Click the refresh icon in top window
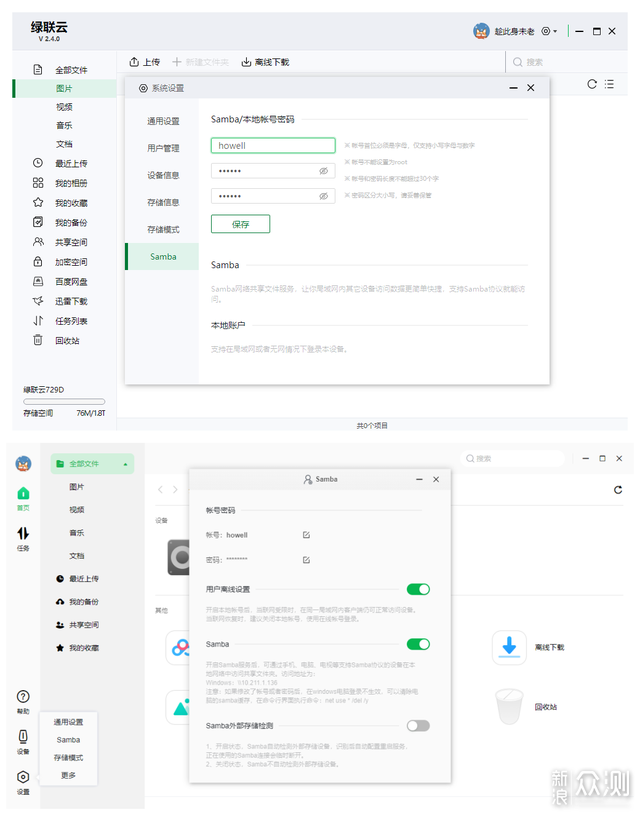This screenshot has height=815, width=640. (x=592, y=84)
